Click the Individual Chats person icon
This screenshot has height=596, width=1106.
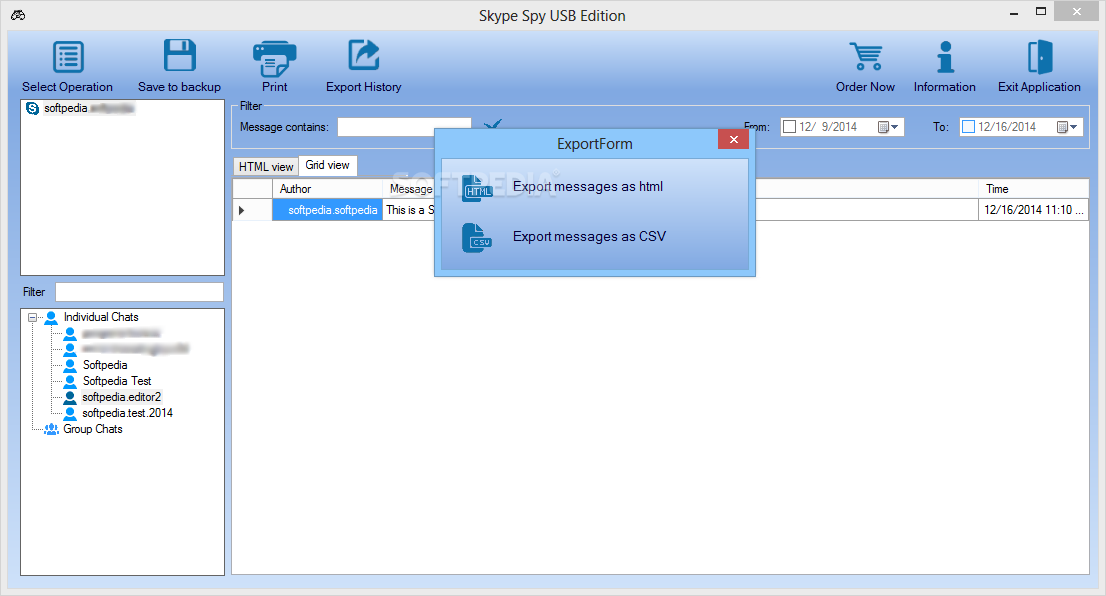[51, 317]
